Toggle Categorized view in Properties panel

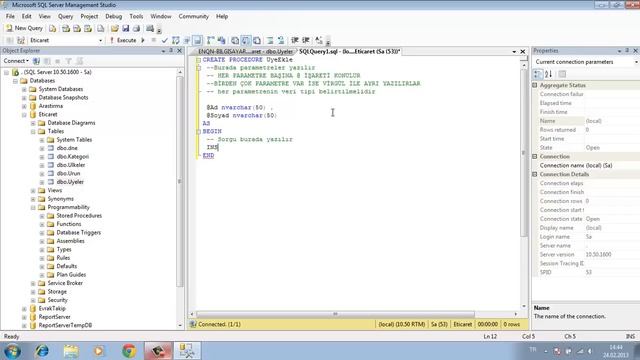click(x=538, y=74)
